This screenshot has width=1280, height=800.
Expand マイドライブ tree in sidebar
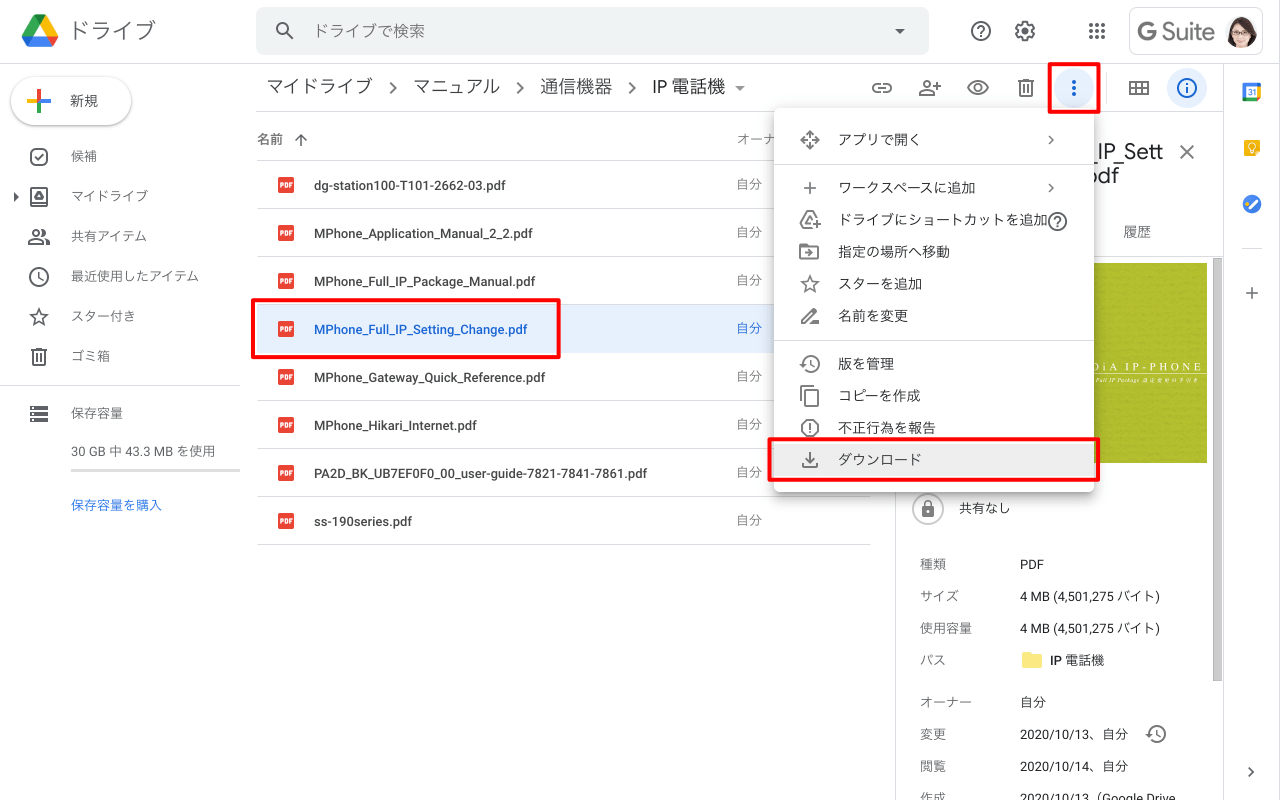(16, 197)
